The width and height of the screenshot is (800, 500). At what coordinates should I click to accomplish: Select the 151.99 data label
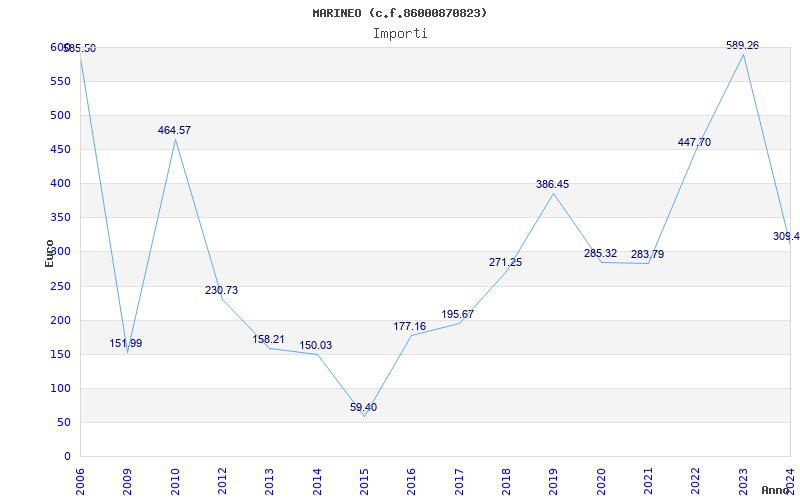point(126,343)
